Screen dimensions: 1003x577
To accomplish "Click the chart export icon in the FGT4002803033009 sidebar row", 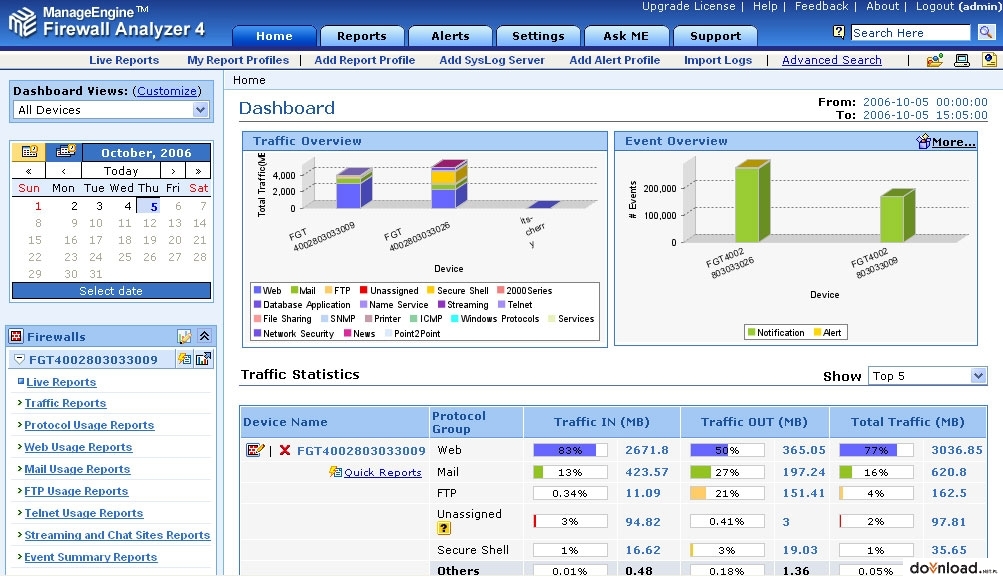I will pyautogui.click(x=203, y=359).
